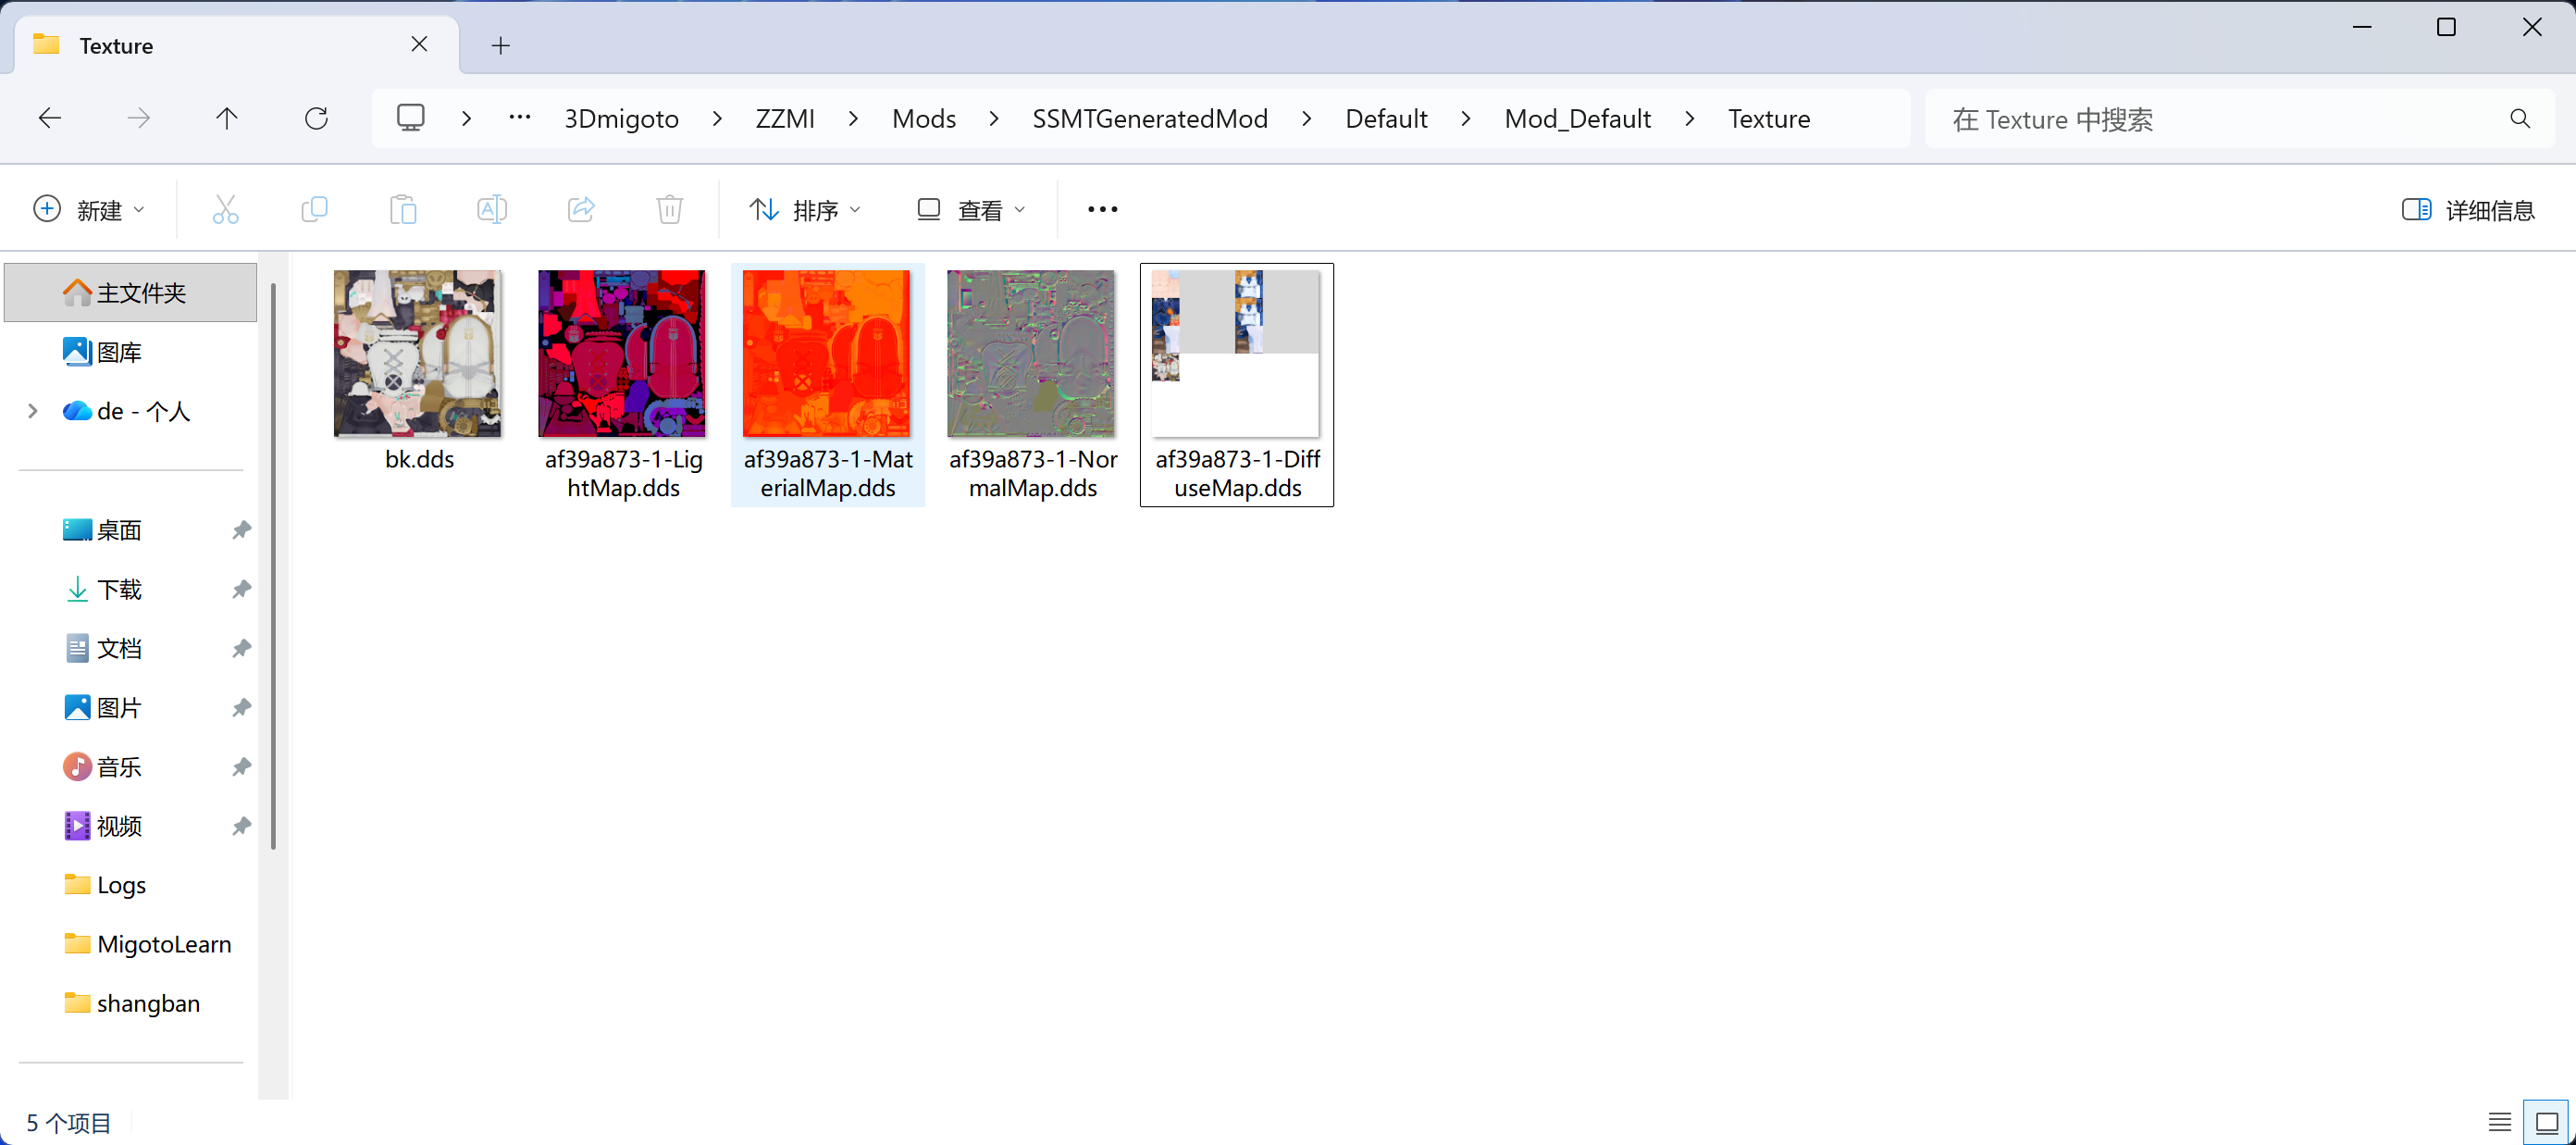Viewport: 2576px width, 1145px height.
Task: Open the 查看 view options dropdown
Action: (970, 209)
